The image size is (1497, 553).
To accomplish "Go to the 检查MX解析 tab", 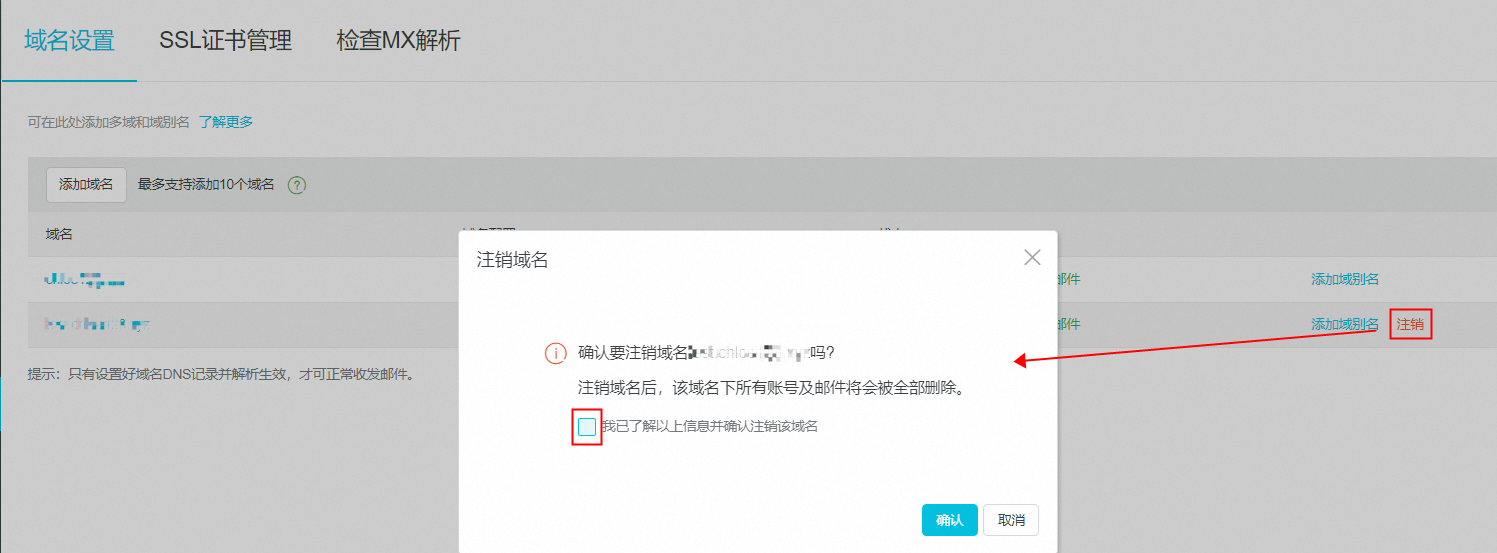I will click(x=398, y=41).
